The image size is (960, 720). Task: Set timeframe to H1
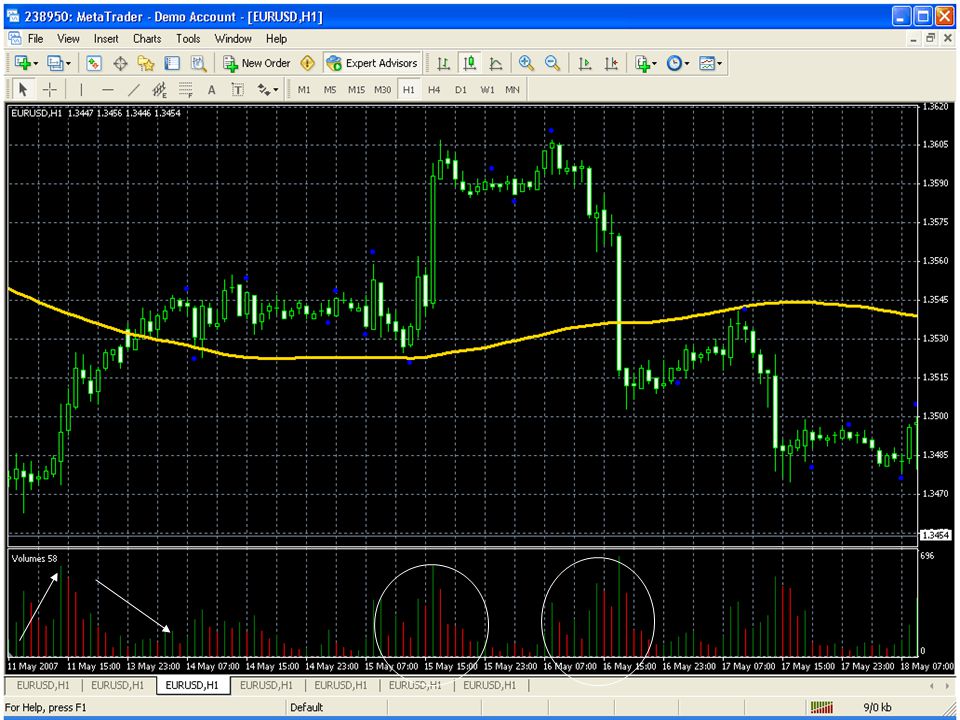coord(408,90)
